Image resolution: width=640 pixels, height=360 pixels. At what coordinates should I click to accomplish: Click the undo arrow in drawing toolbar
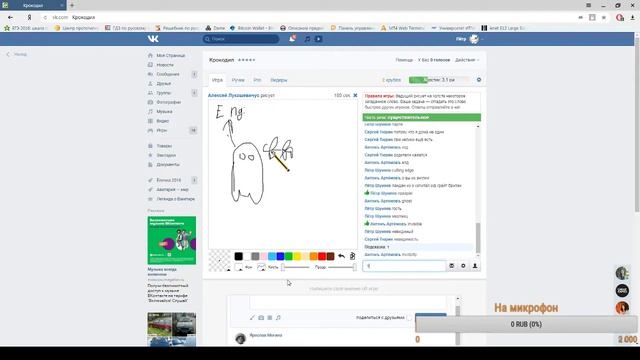click(x=342, y=256)
